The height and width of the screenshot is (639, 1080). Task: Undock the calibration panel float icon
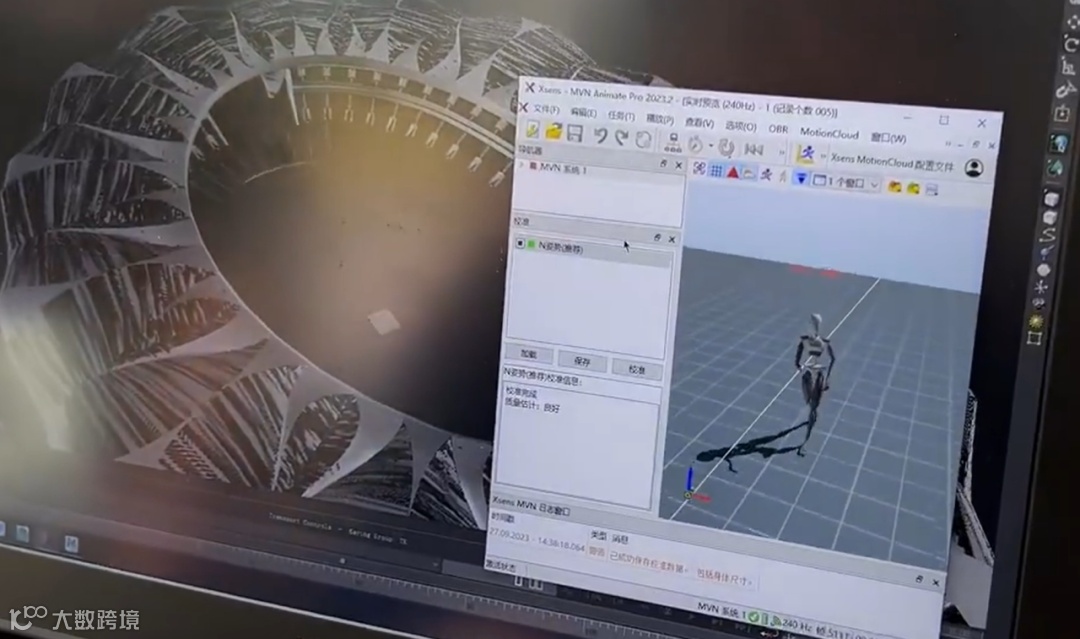tap(657, 238)
